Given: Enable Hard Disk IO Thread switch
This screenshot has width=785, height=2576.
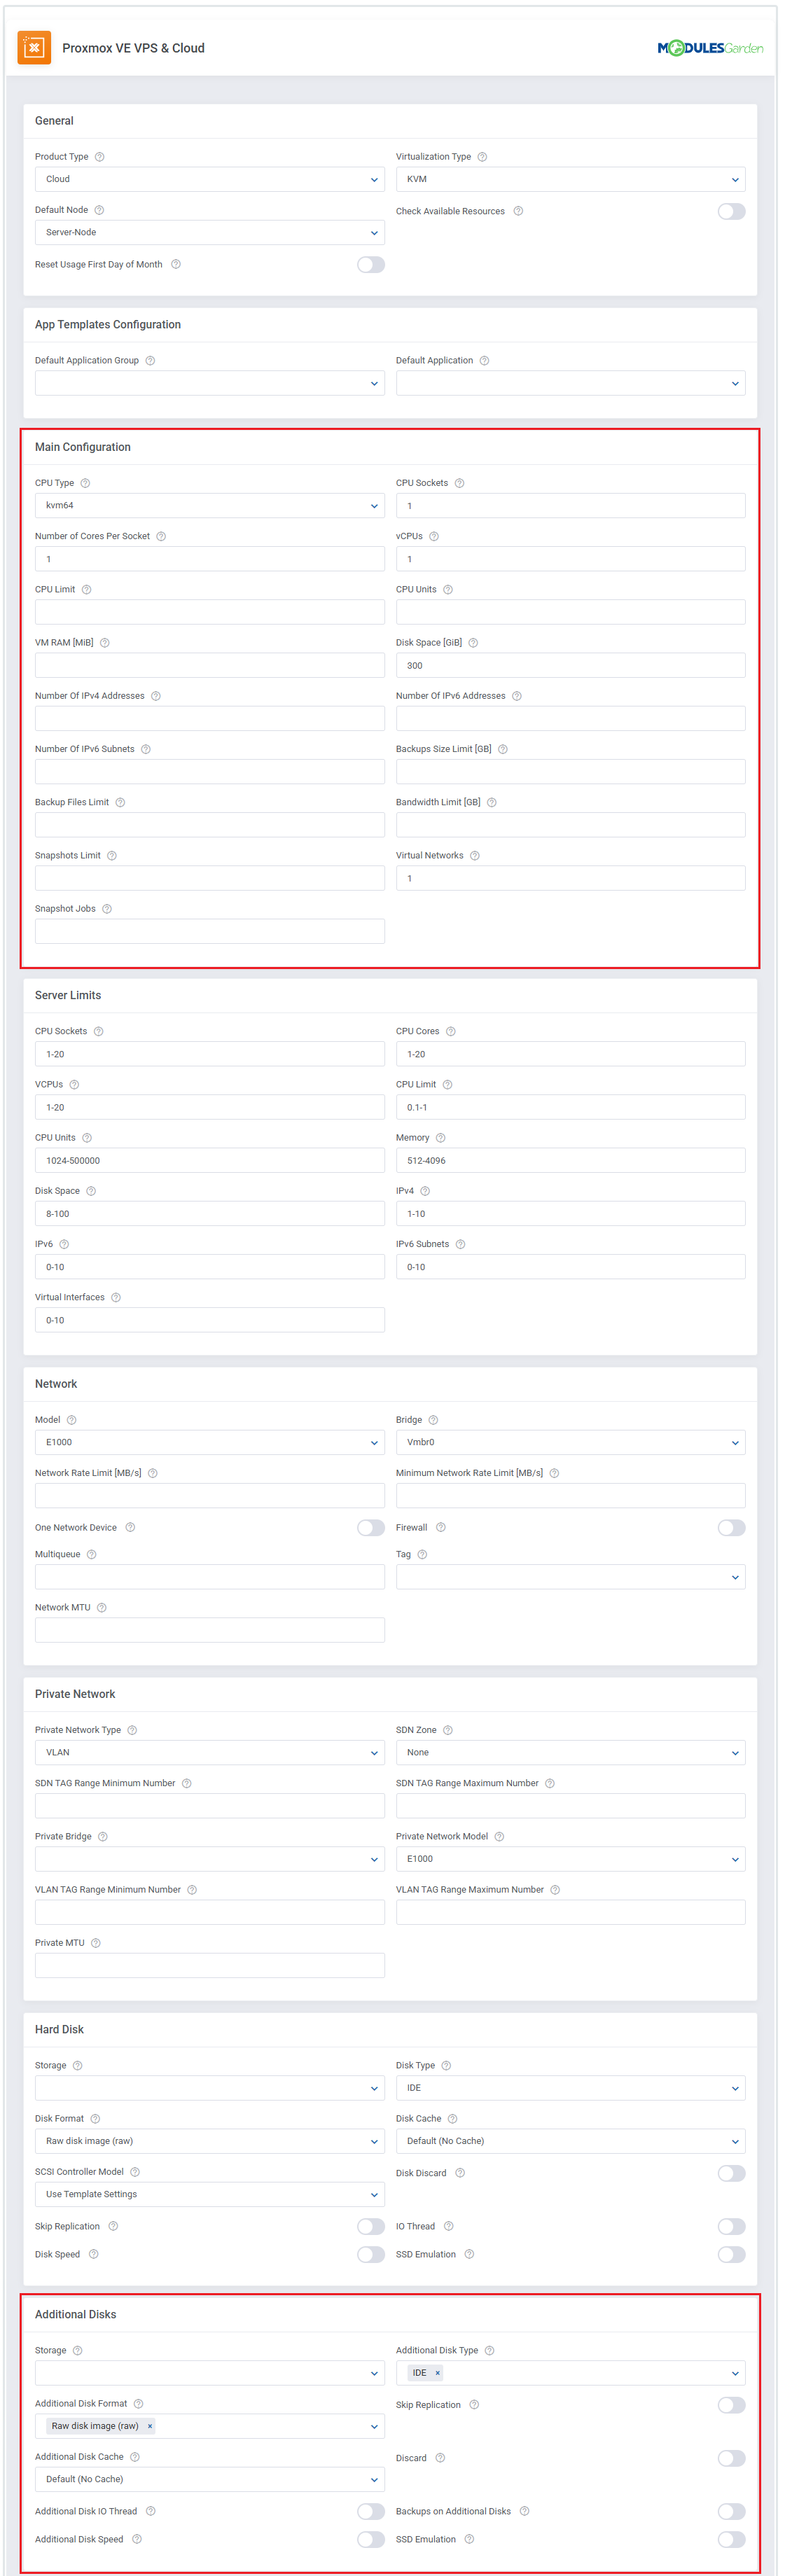Looking at the screenshot, I should pos(731,2226).
